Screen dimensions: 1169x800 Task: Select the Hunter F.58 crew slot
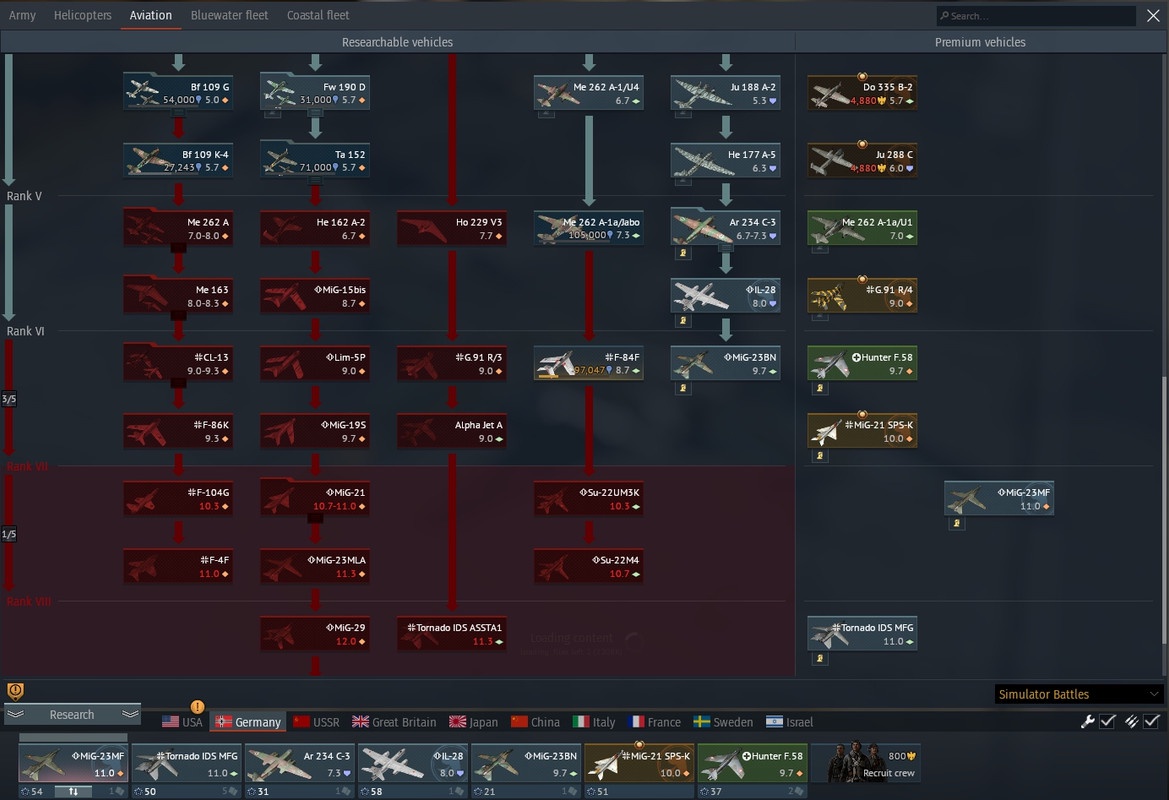coord(752,763)
